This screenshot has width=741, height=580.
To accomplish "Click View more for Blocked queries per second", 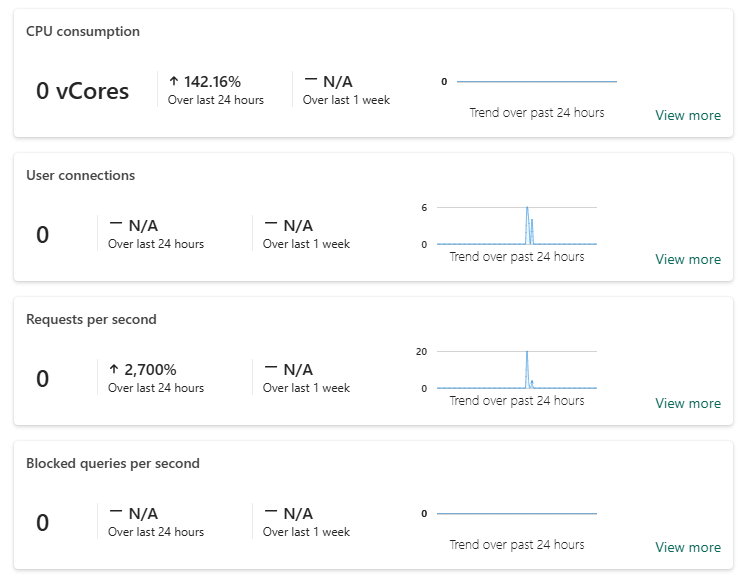I will [x=687, y=547].
